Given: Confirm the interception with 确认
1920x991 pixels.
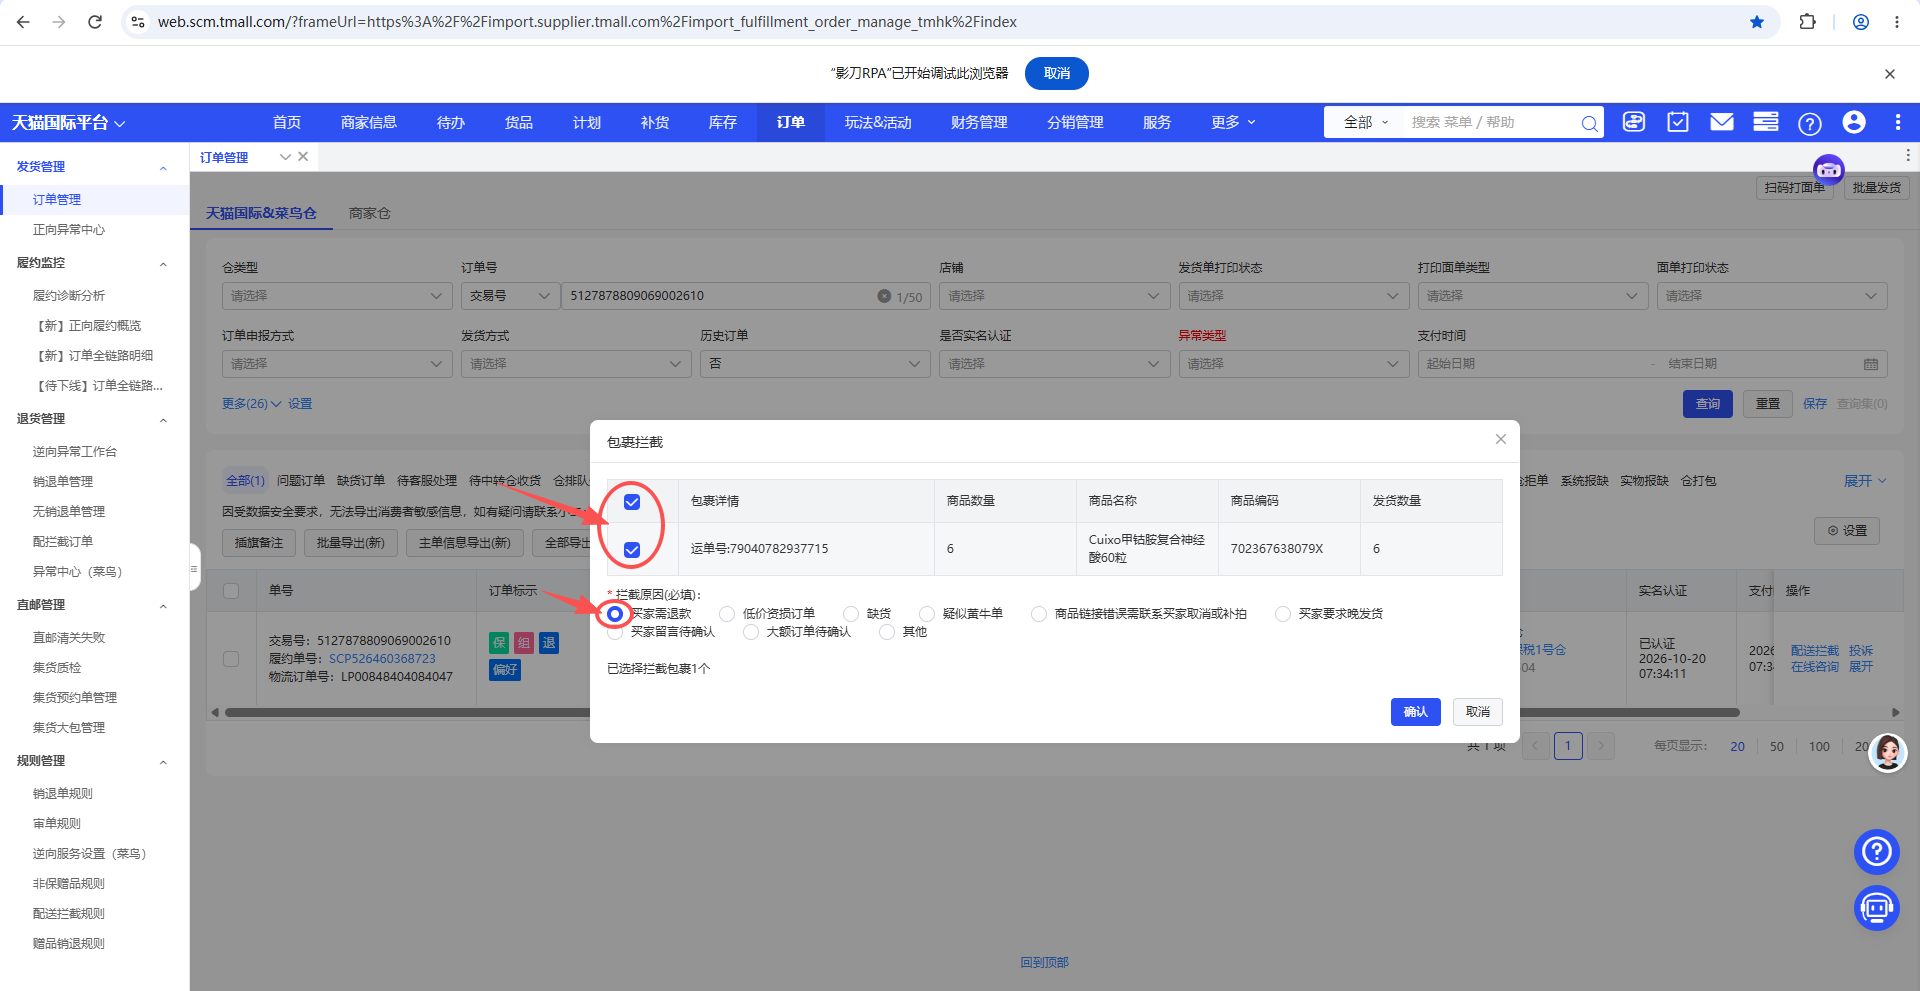Looking at the screenshot, I should click(1416, 712).
